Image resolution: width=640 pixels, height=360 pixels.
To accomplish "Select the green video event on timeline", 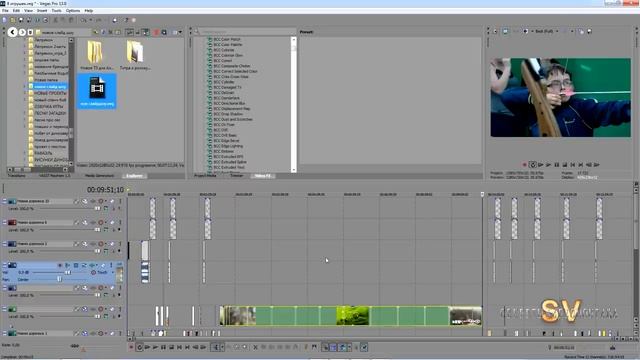I will (351, 316).
